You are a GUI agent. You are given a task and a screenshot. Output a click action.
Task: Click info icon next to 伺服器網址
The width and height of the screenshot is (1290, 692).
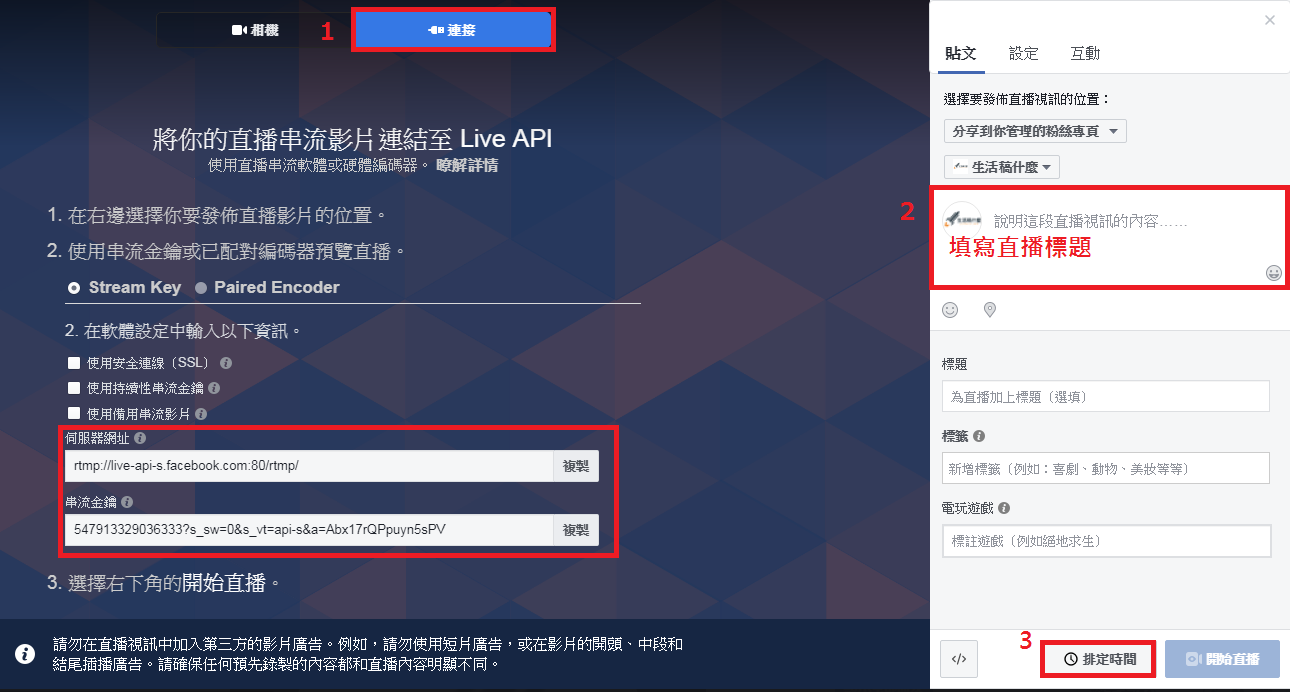pyautogui.click(x=140, y=438)
